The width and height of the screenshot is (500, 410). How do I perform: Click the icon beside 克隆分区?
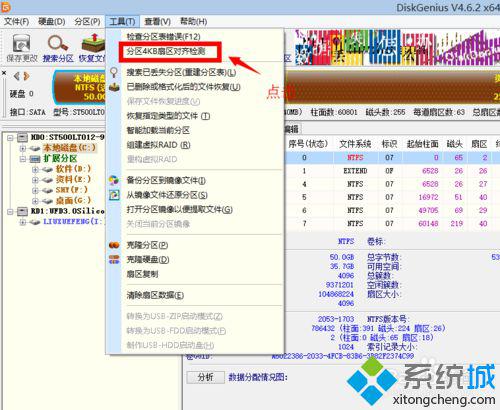114,245
